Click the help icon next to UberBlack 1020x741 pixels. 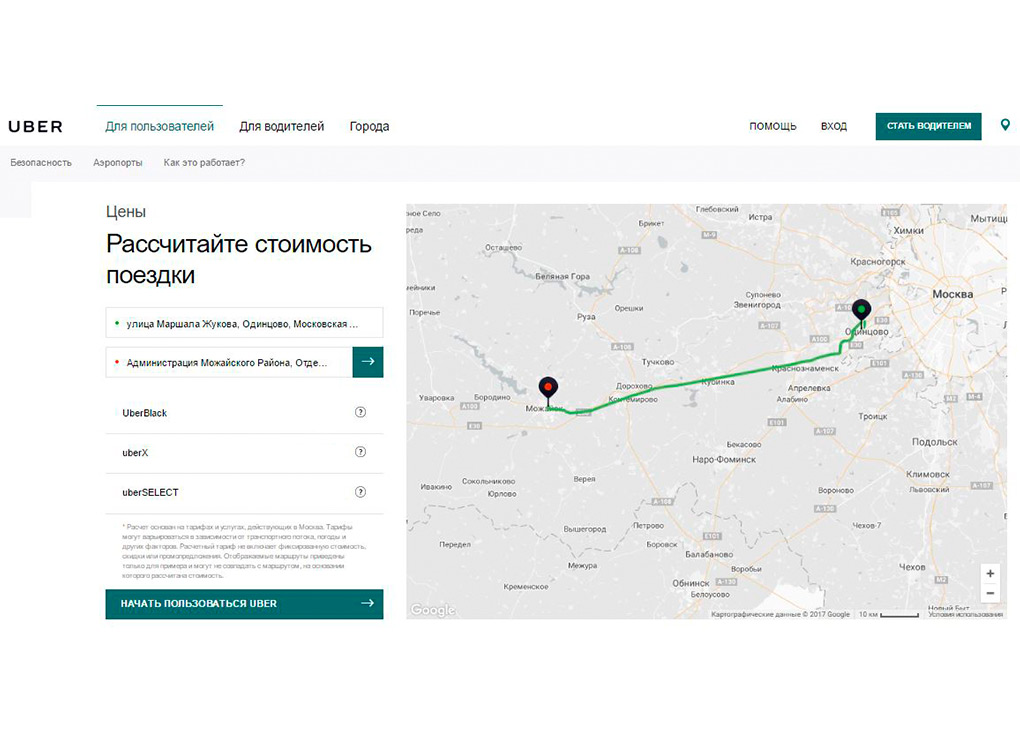click(360, 412)
